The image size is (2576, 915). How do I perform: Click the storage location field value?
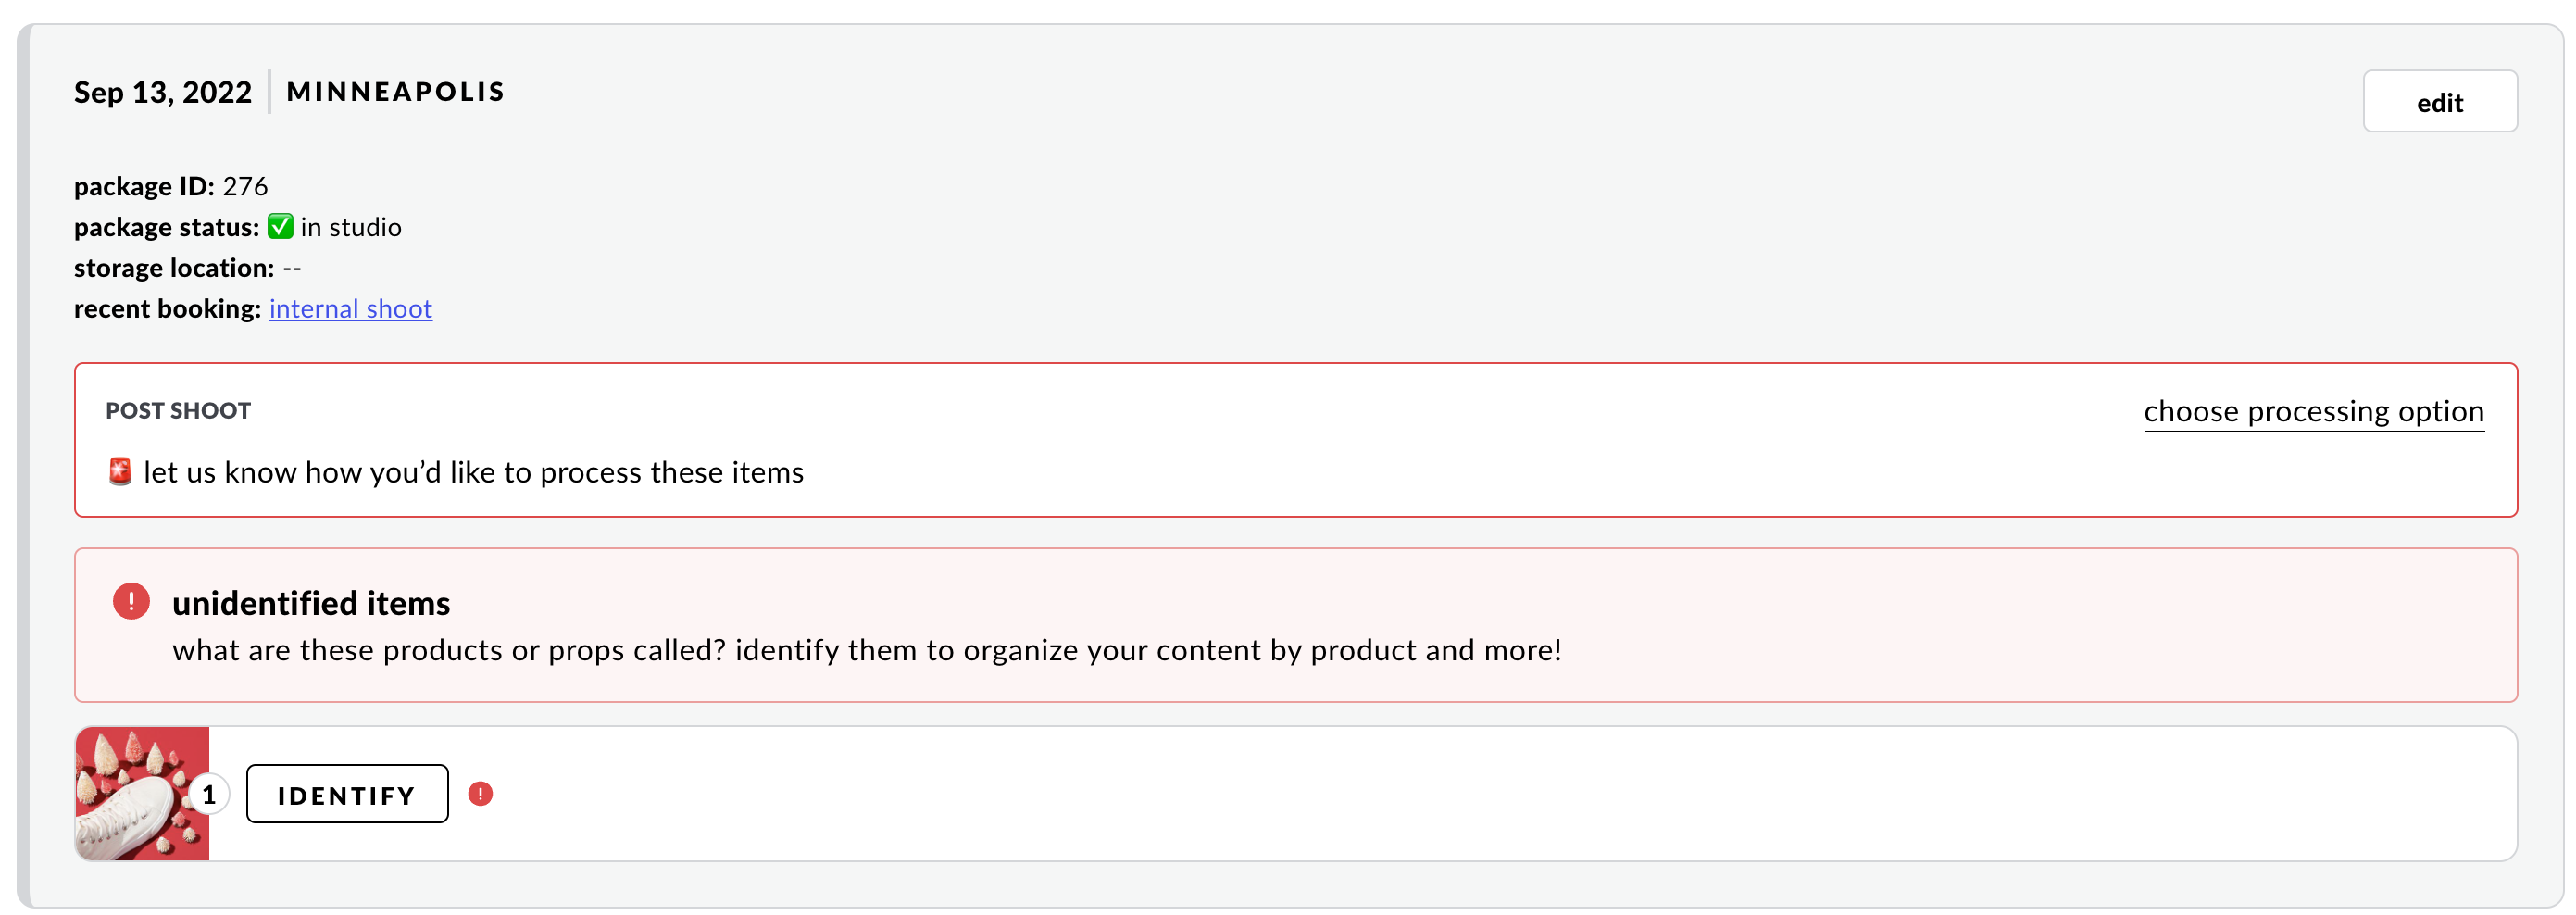point(292,268)
